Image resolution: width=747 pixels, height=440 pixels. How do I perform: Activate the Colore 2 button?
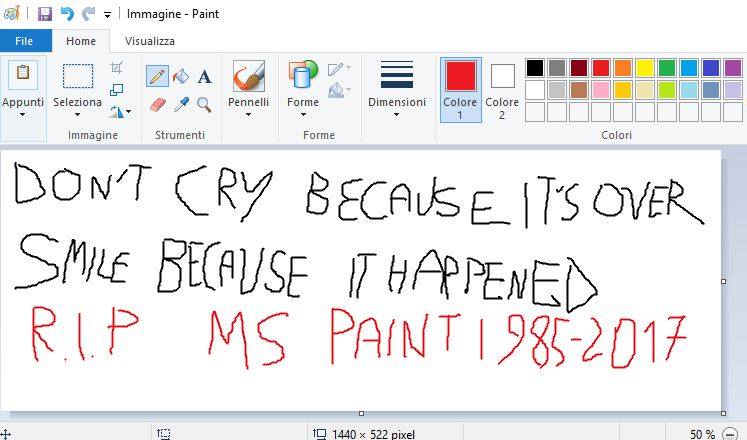pos(502,90)
